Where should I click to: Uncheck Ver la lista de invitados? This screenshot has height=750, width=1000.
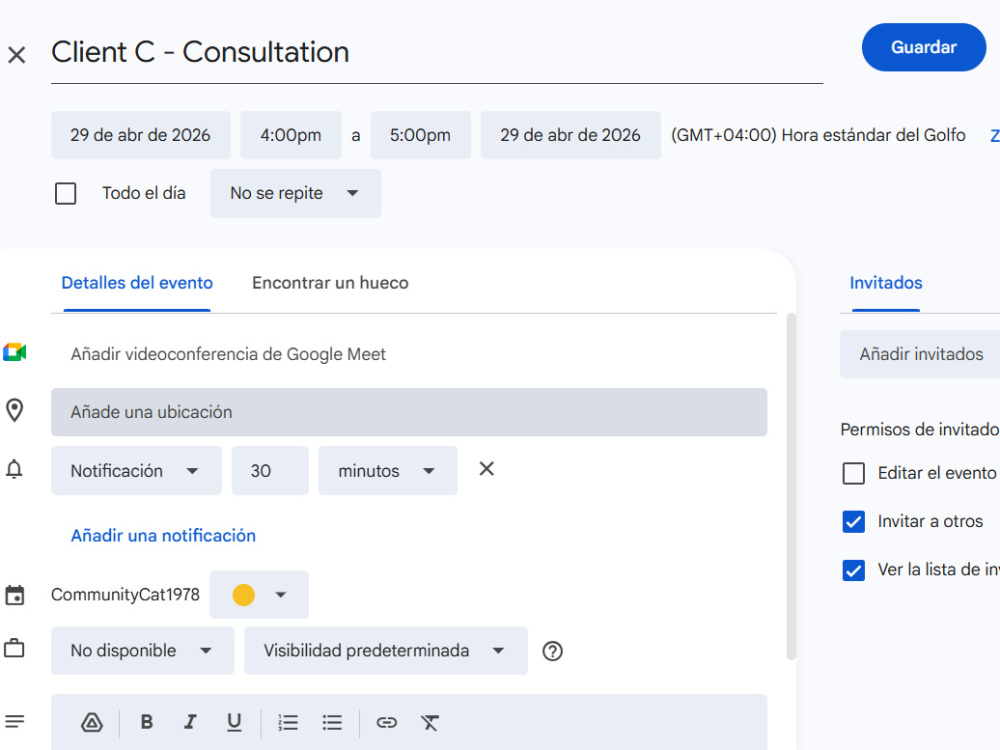pyautogui.click(x=853, y=570)
